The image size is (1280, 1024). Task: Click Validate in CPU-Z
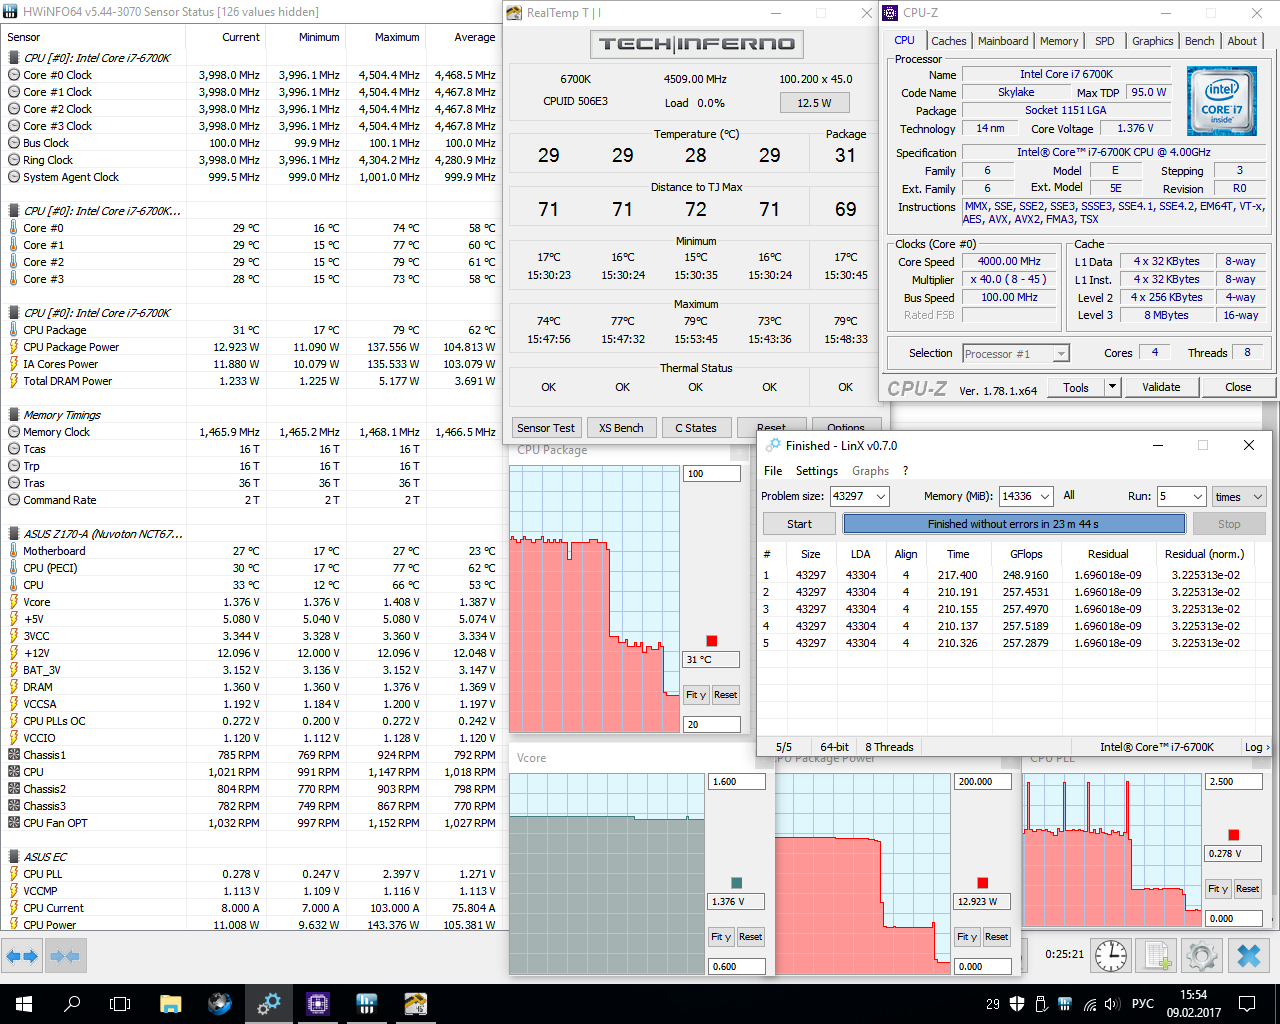coord(1161,387)
